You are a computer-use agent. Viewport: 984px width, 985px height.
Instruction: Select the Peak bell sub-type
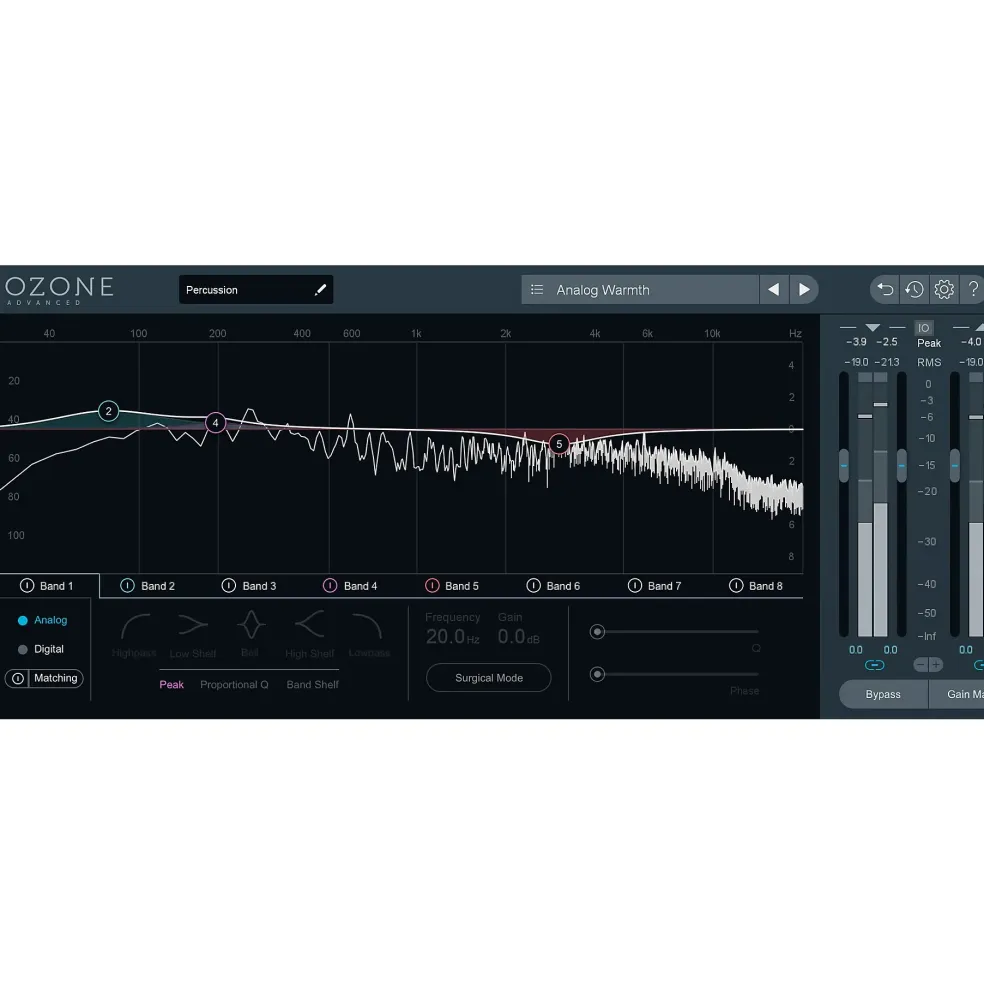pos(172,685)
